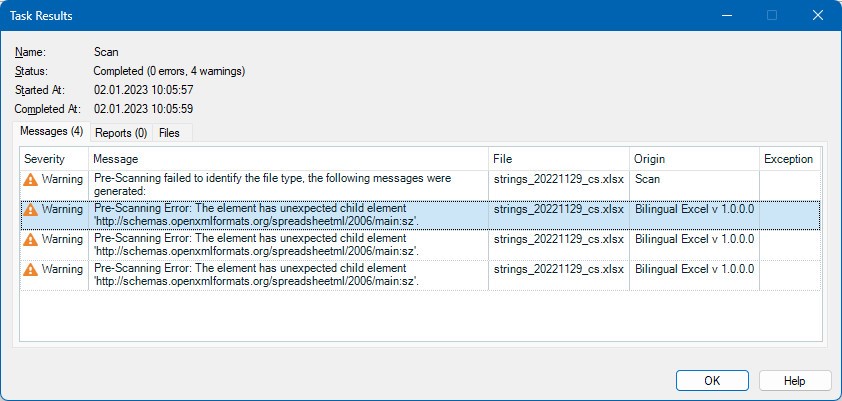The width and height of the screenshot is (842, 401).
Task: Click the 'Started At:' label
Action: point(40,90)
